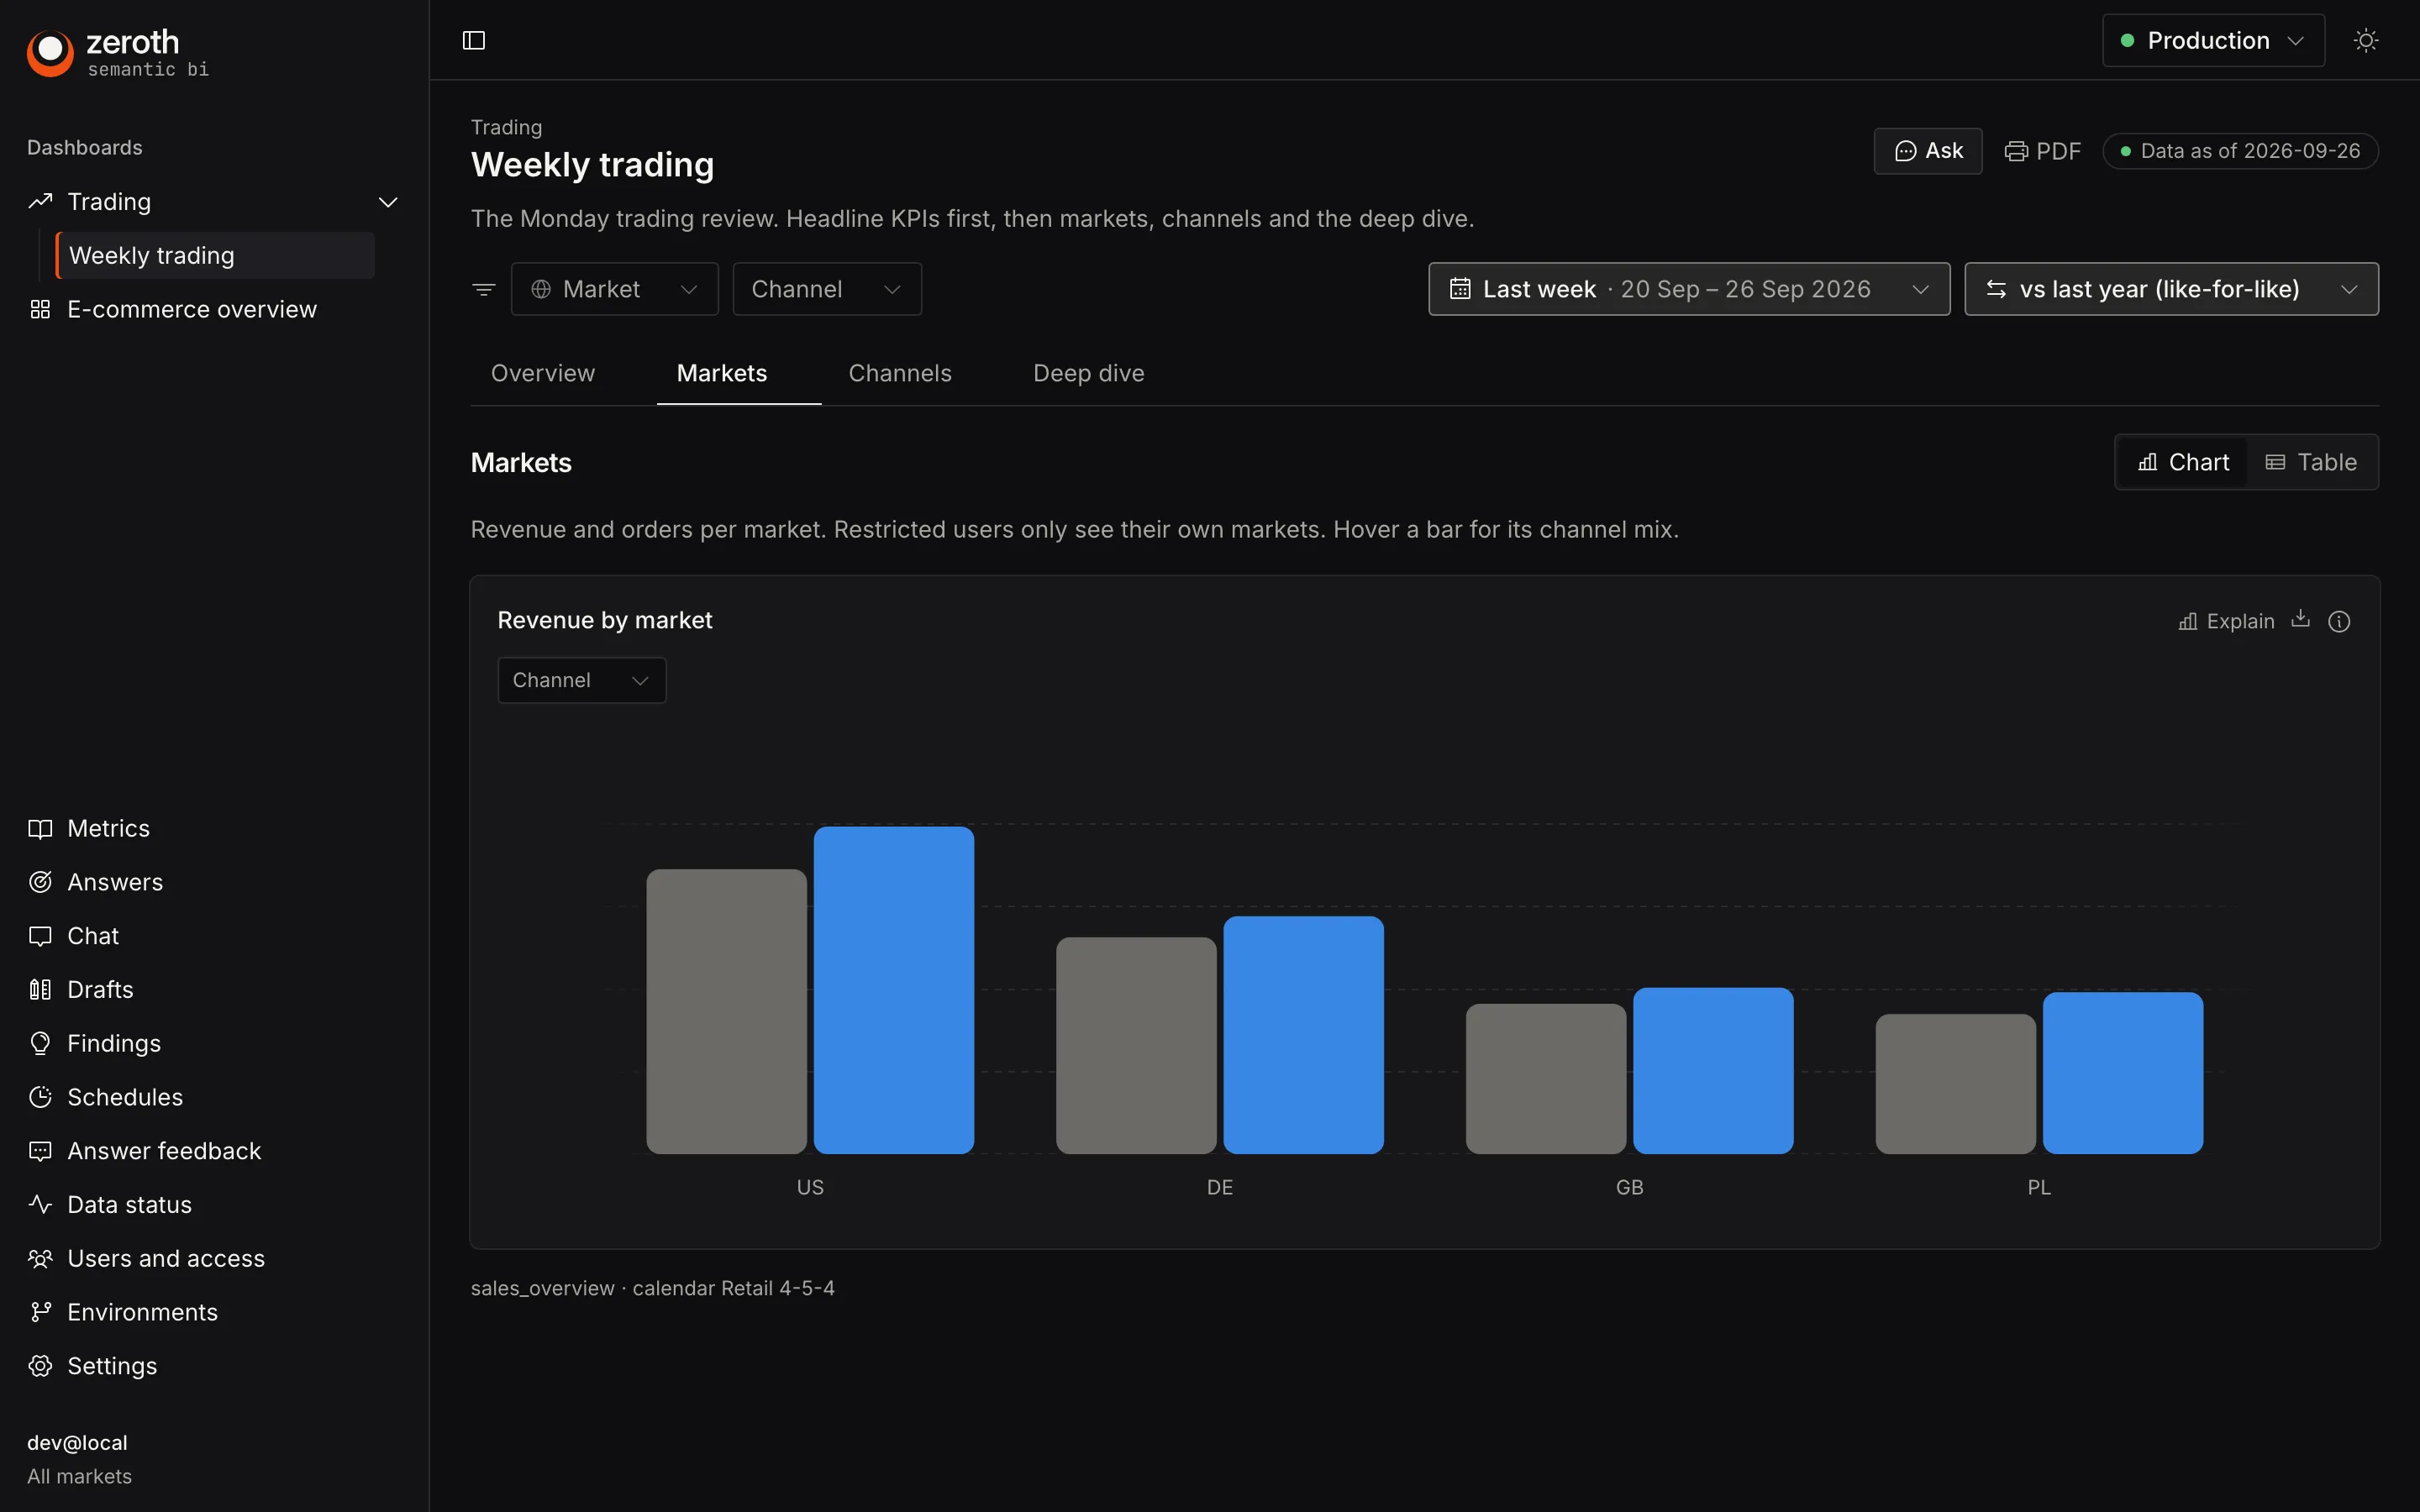This screenshot has height=1512, width=2420.
Task: Open the vs last year comparison dropdown
Action: pos(2171,289)
